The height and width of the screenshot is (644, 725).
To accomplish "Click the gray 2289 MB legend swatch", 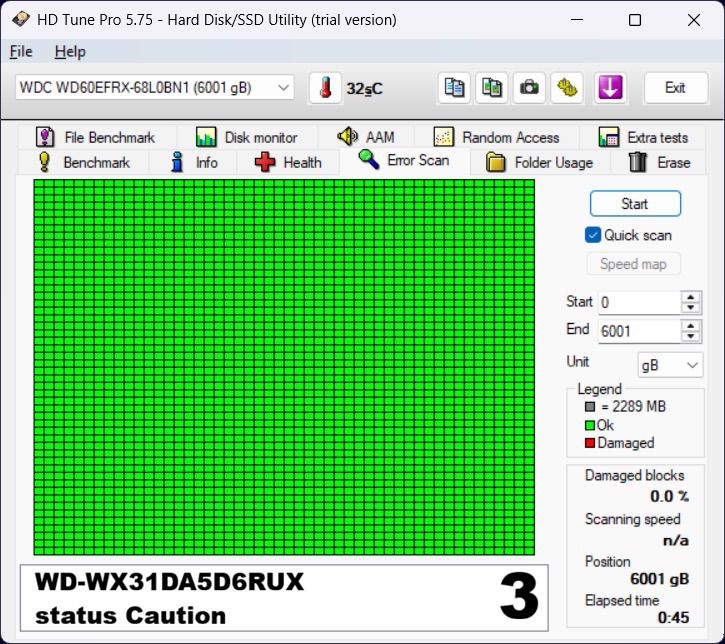I will click(590, 407).
